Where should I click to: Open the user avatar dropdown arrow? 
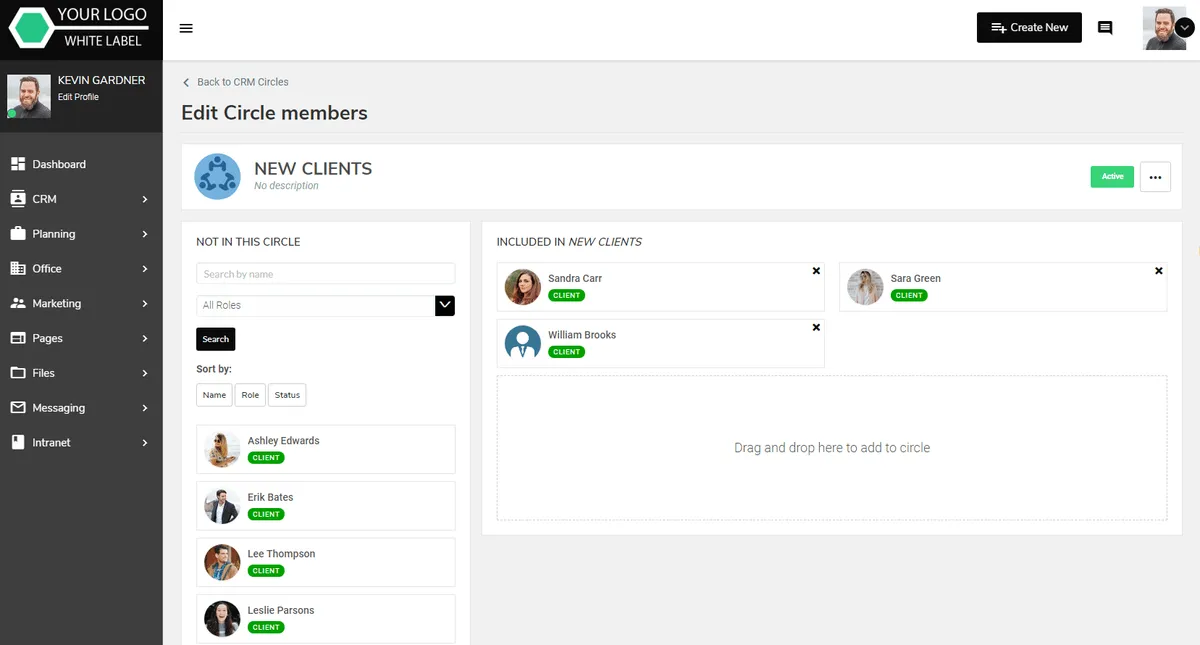(x=1185, y=29)
